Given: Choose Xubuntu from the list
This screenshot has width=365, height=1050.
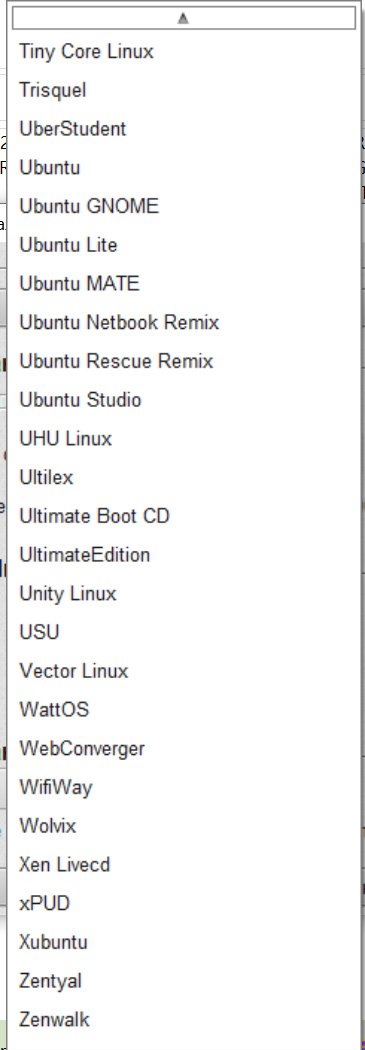Looking at the screenshot, I should [x=184, y=942].
